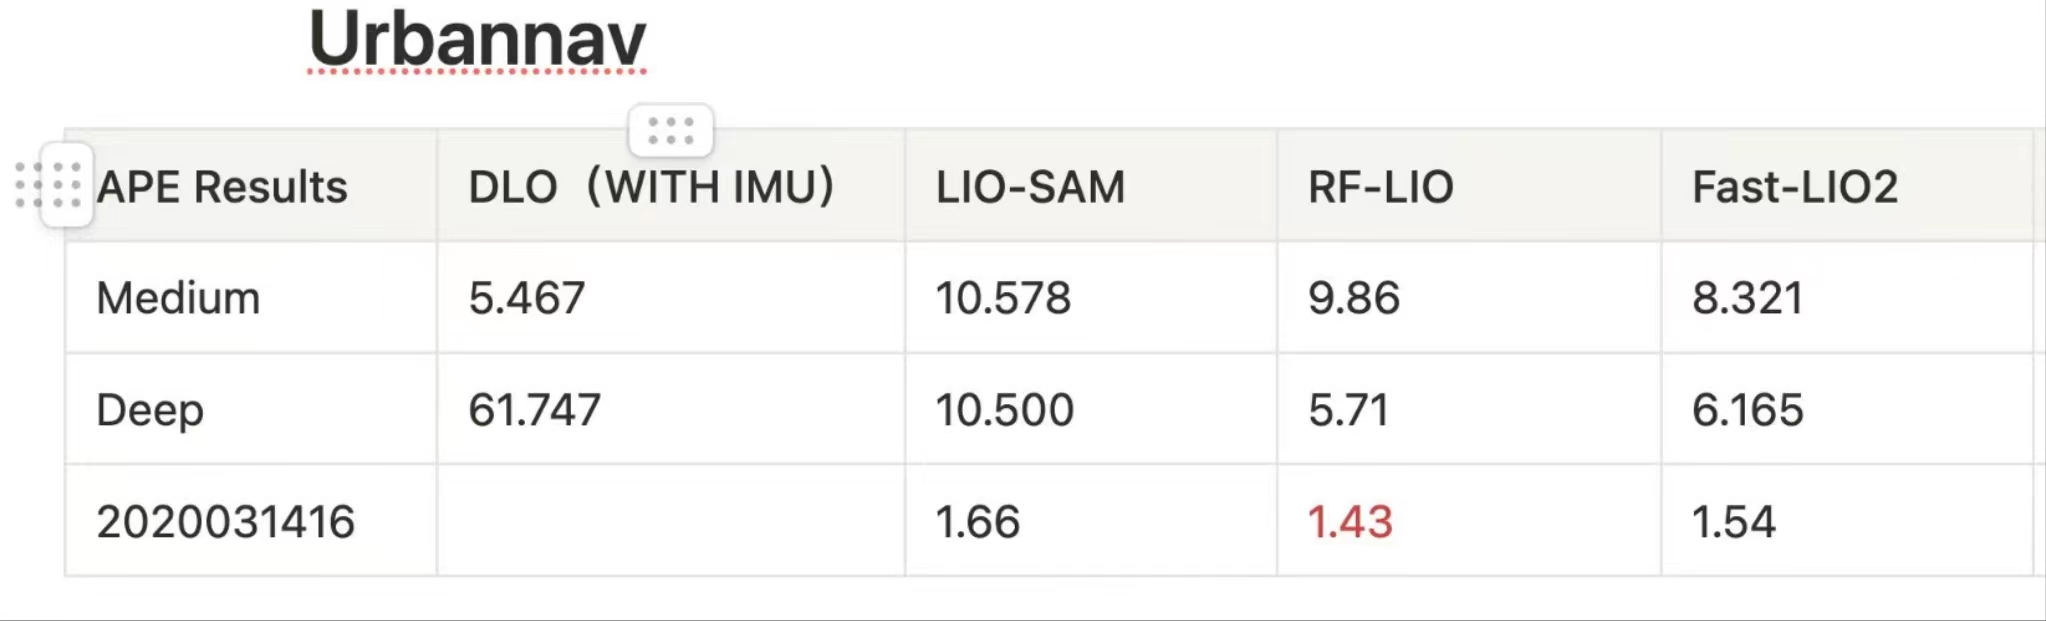Click the empty DLO cell in 2020031416 row
The width and height of the screenshot is (2046, 621).
click(x=671, y=521)
